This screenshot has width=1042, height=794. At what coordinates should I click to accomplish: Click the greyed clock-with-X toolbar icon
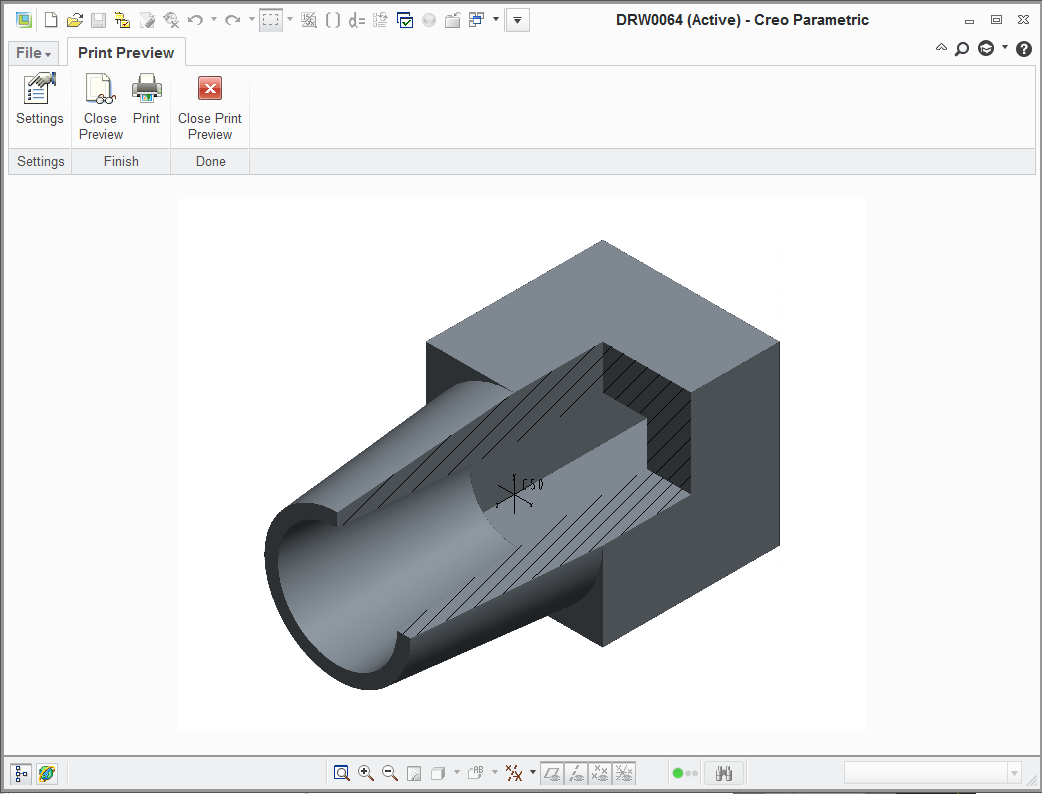(x=171, y=20)
